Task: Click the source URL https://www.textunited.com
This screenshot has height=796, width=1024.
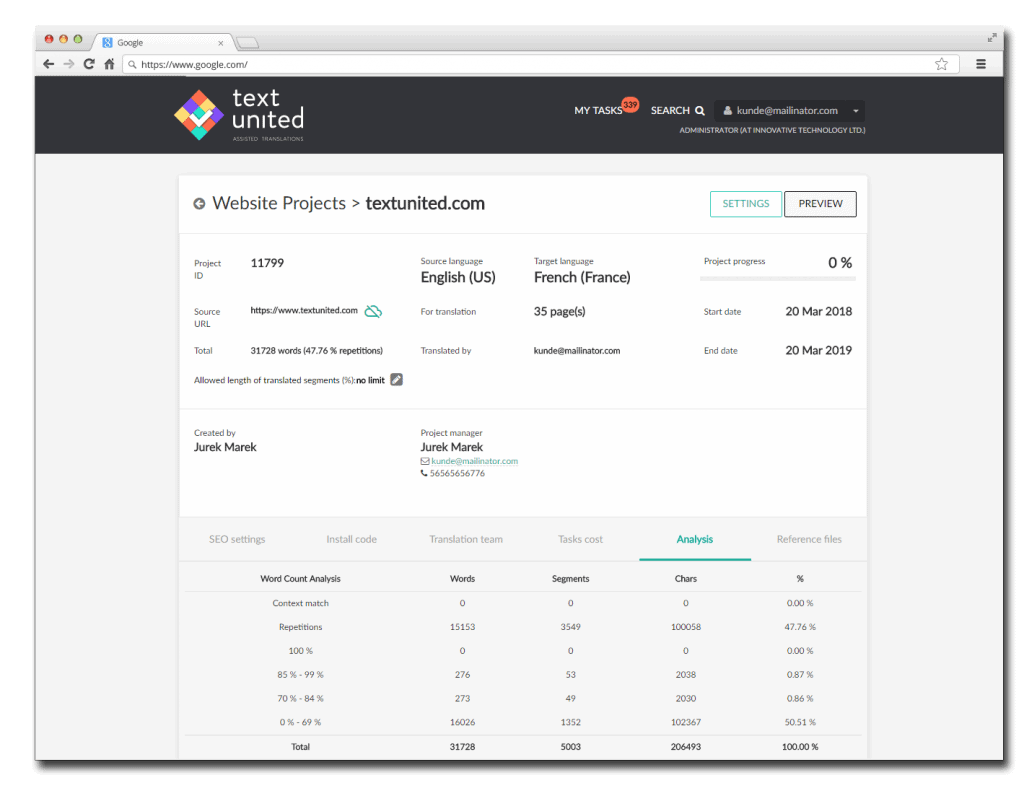Action: pos(304,310)
